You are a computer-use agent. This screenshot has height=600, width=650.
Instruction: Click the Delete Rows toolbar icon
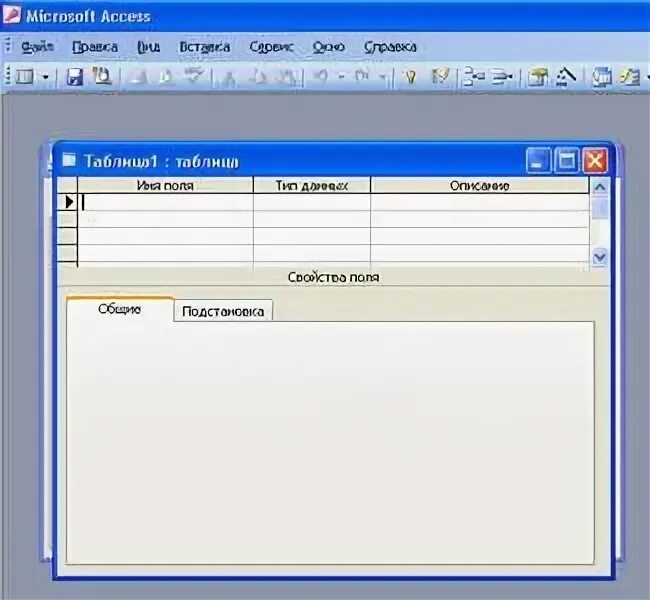coord(502,77)
